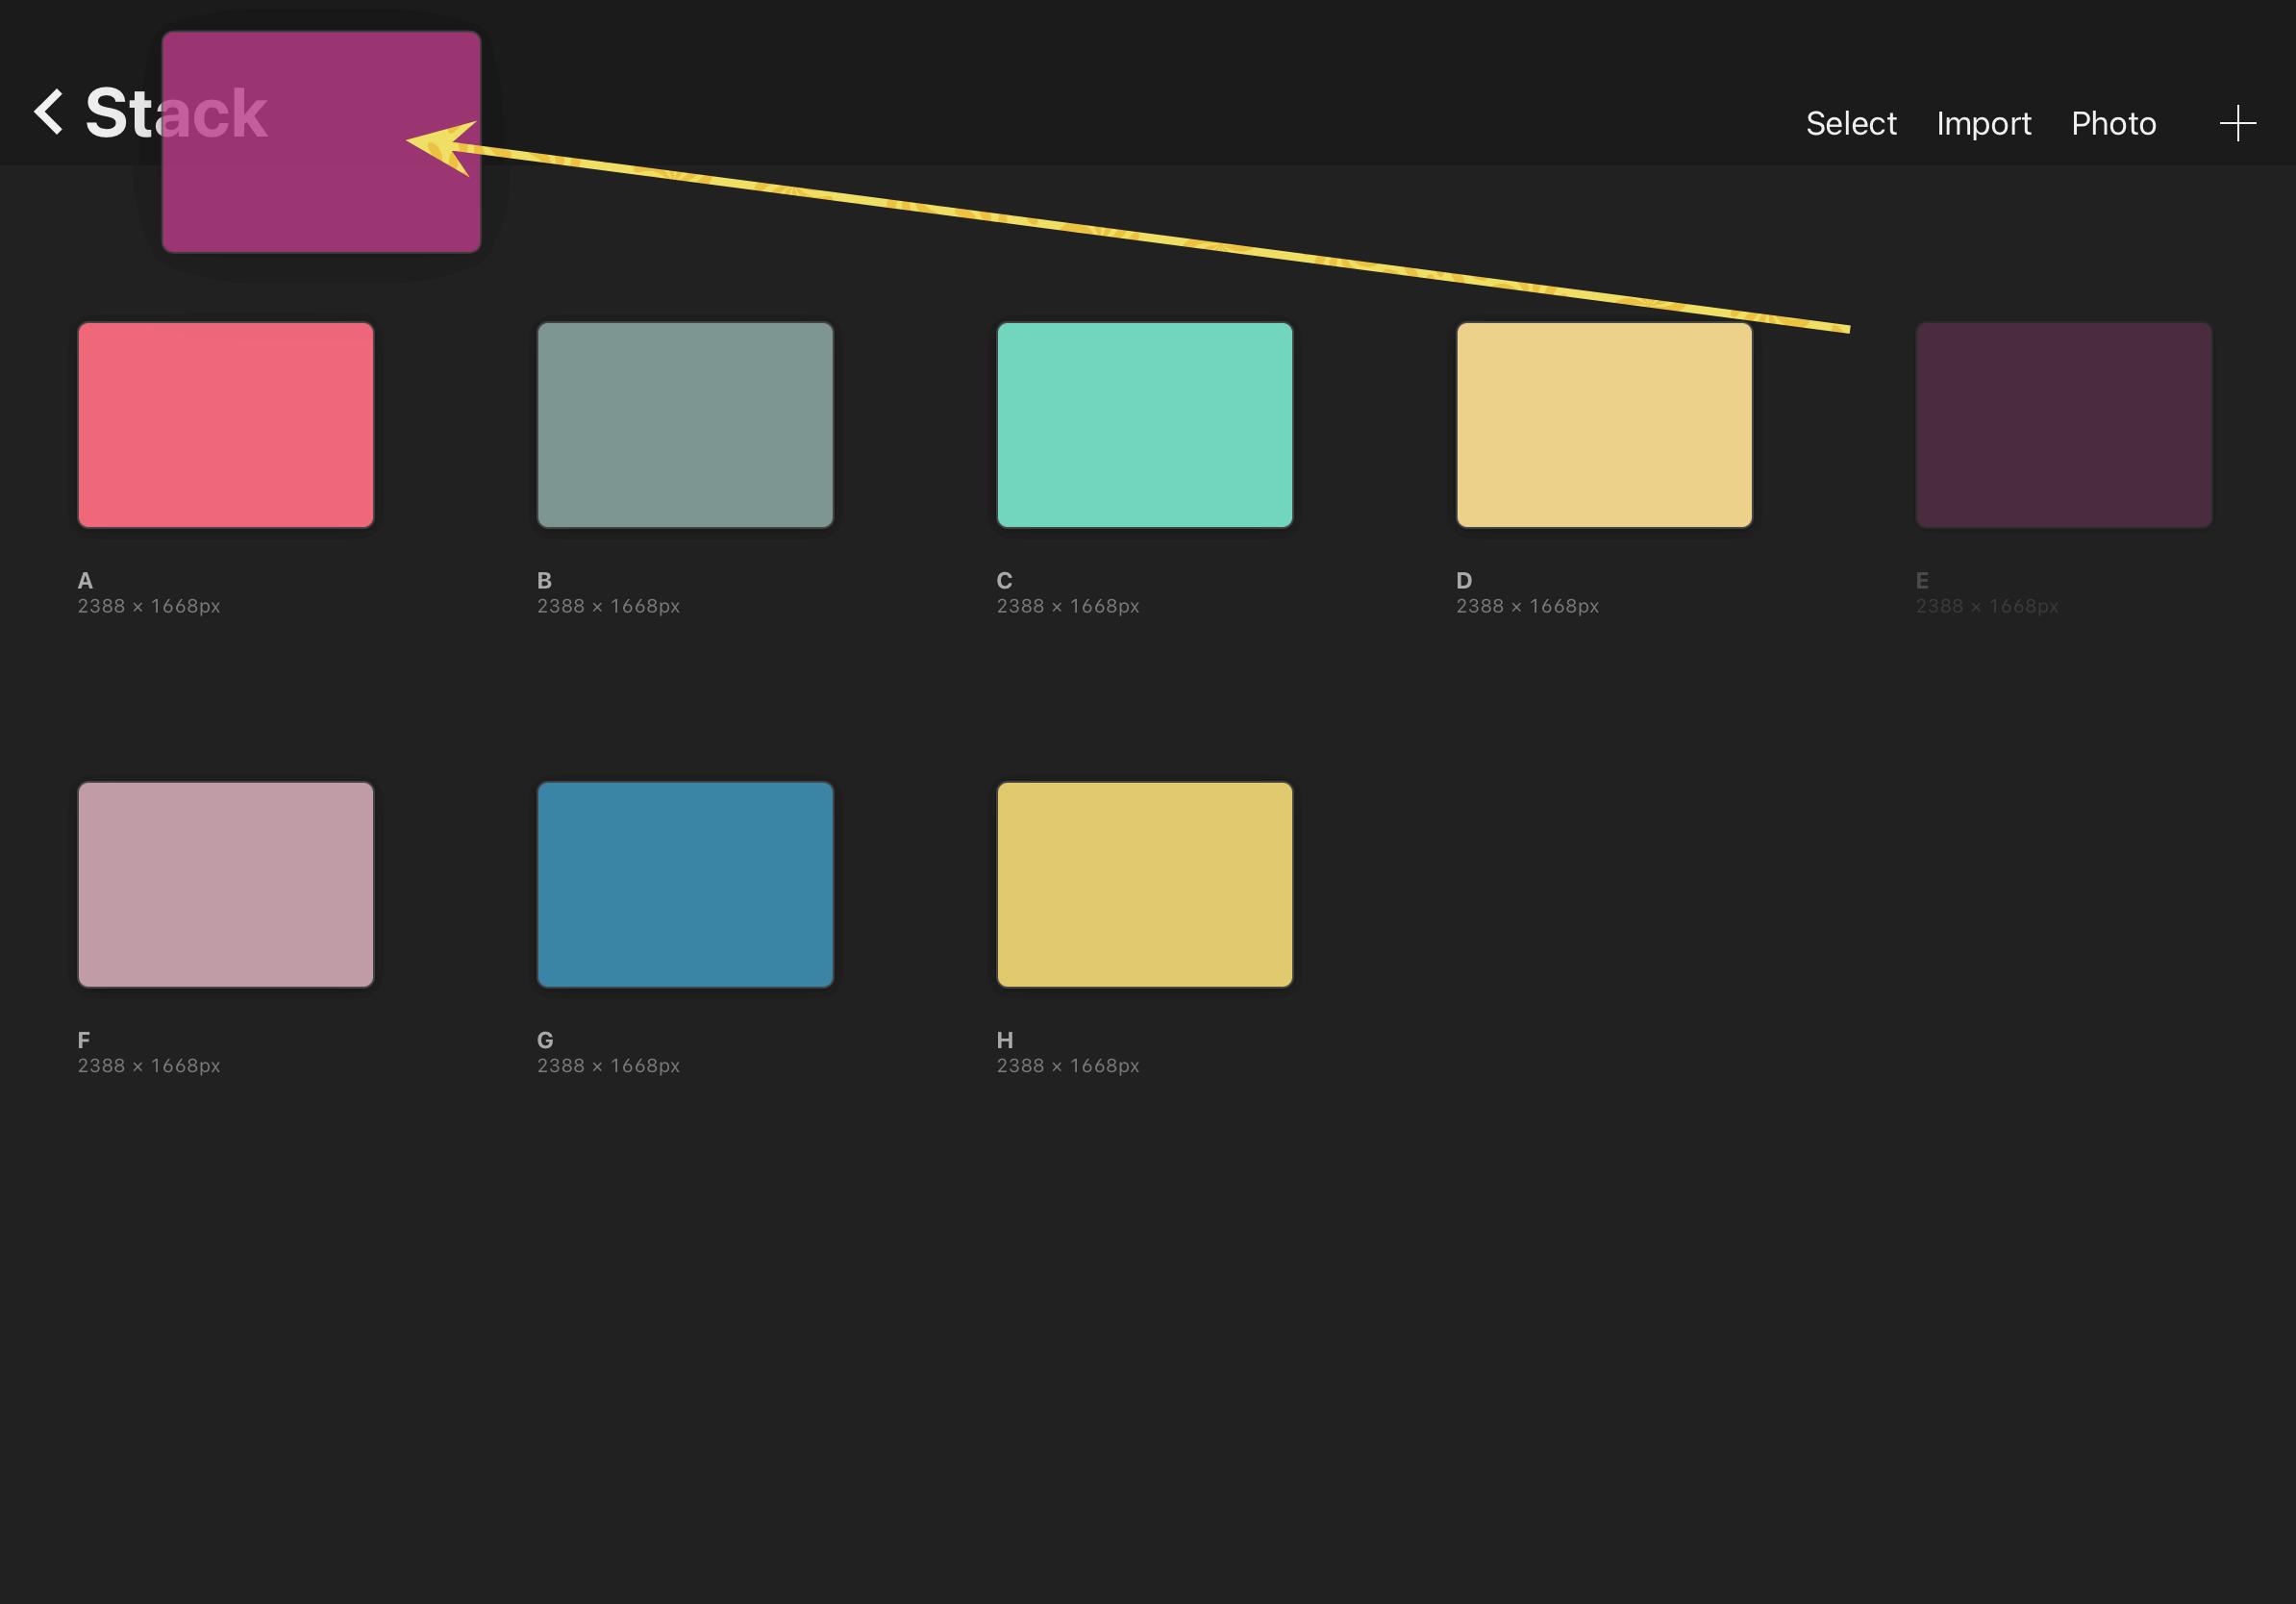
Task: Tap the dimensions text under artwork D
Action: (1528, 605)
